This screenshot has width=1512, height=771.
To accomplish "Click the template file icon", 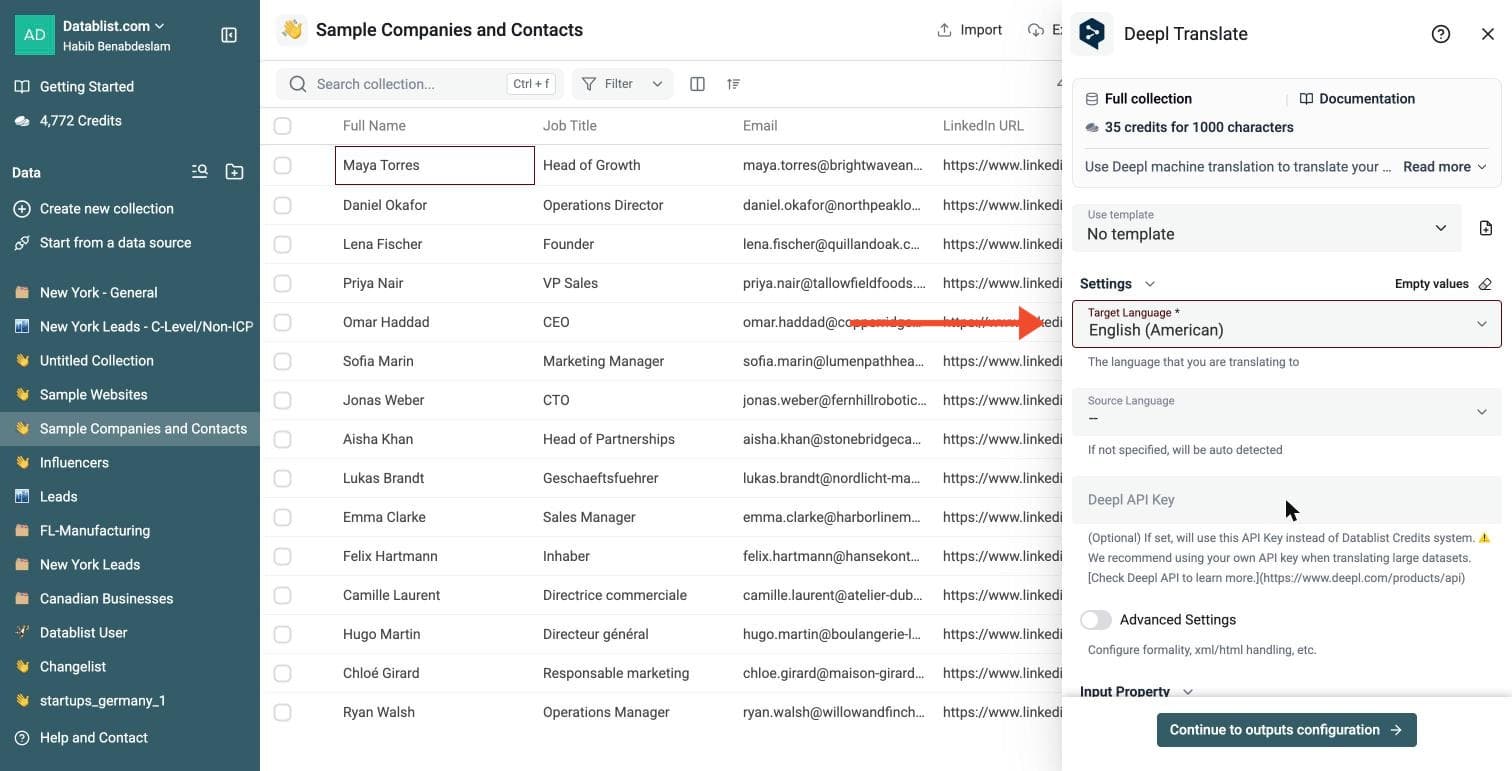I will click(x=1486, y=228).
